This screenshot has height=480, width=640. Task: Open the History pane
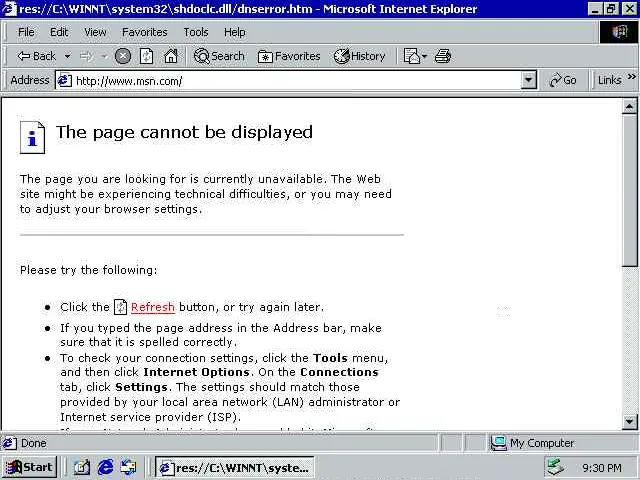pyautogui.click(x=360, y=56)
